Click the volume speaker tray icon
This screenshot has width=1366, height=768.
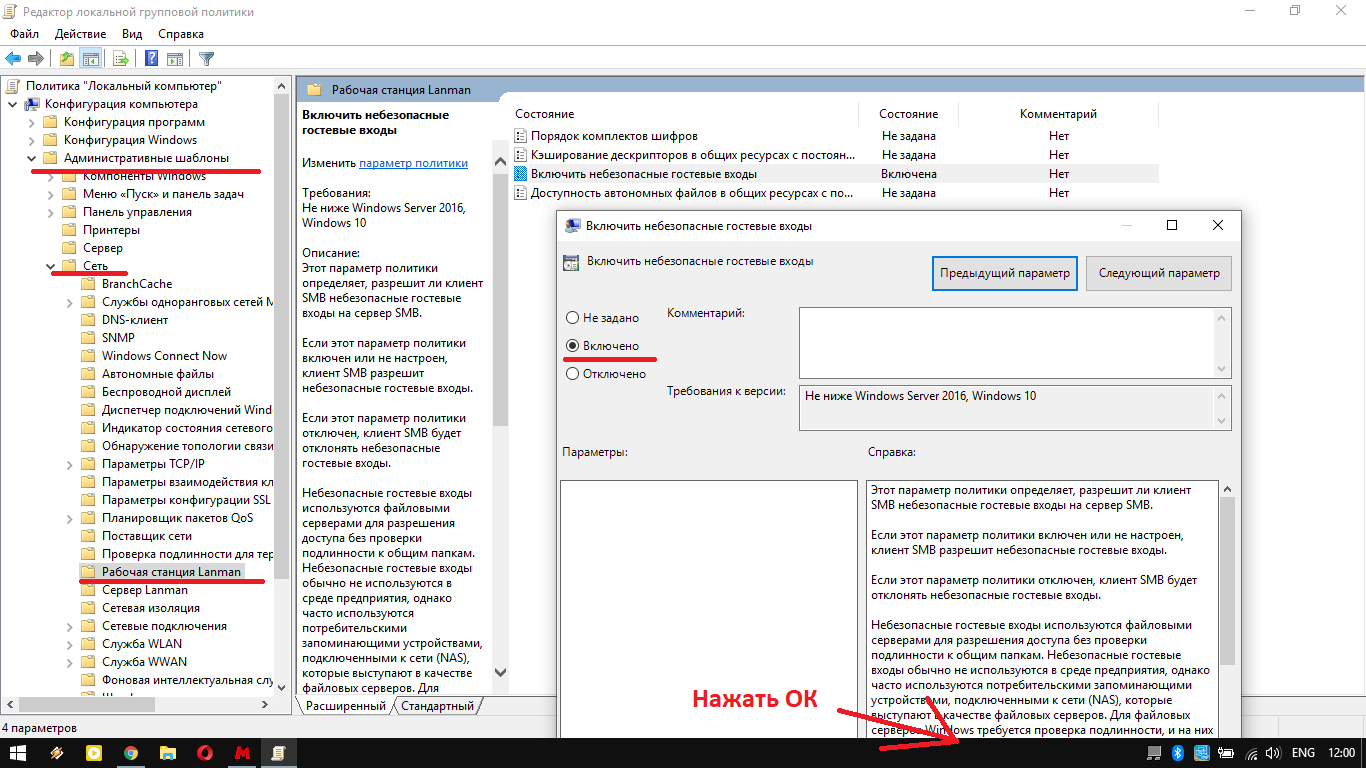click(x=1274, y=752)
